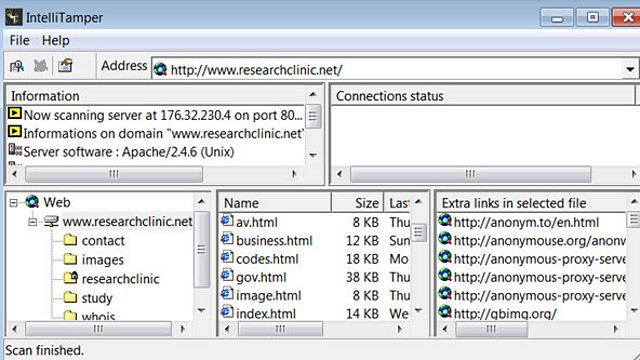640x360 pixels.
Task: Click the Informations on domain yellow icon
Action: (x=15, y=132)
